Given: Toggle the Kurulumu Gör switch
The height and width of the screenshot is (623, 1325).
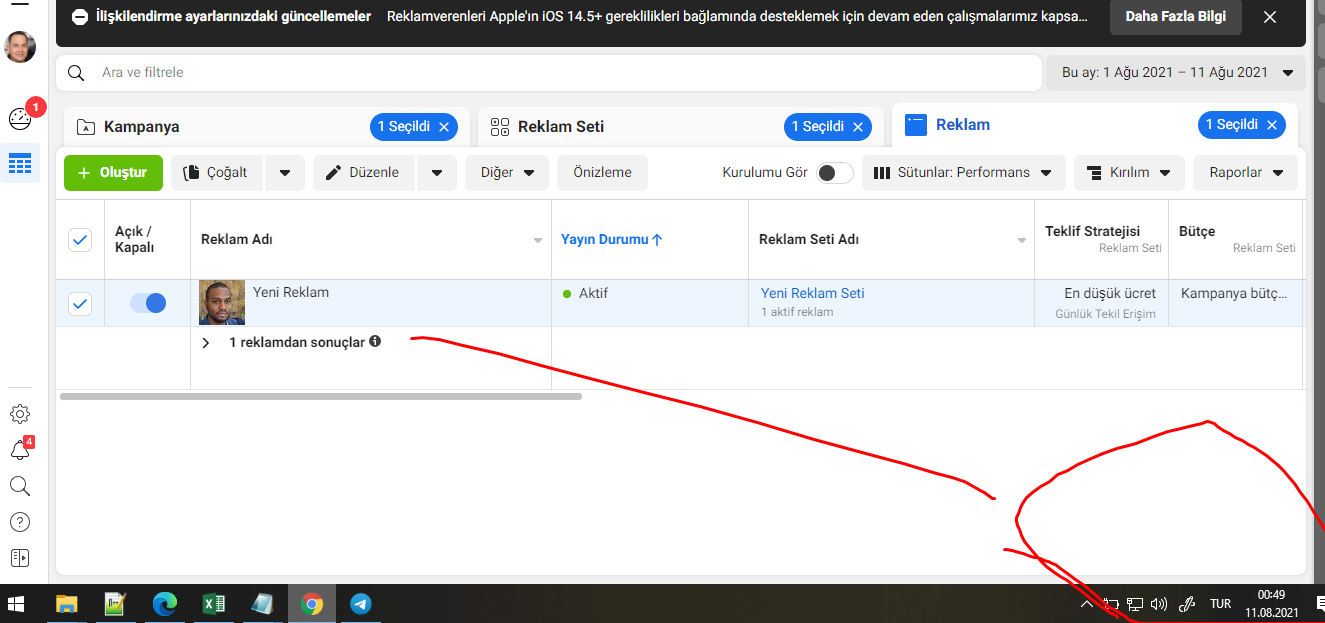Looking at the screenshot, I should (835, 173).
